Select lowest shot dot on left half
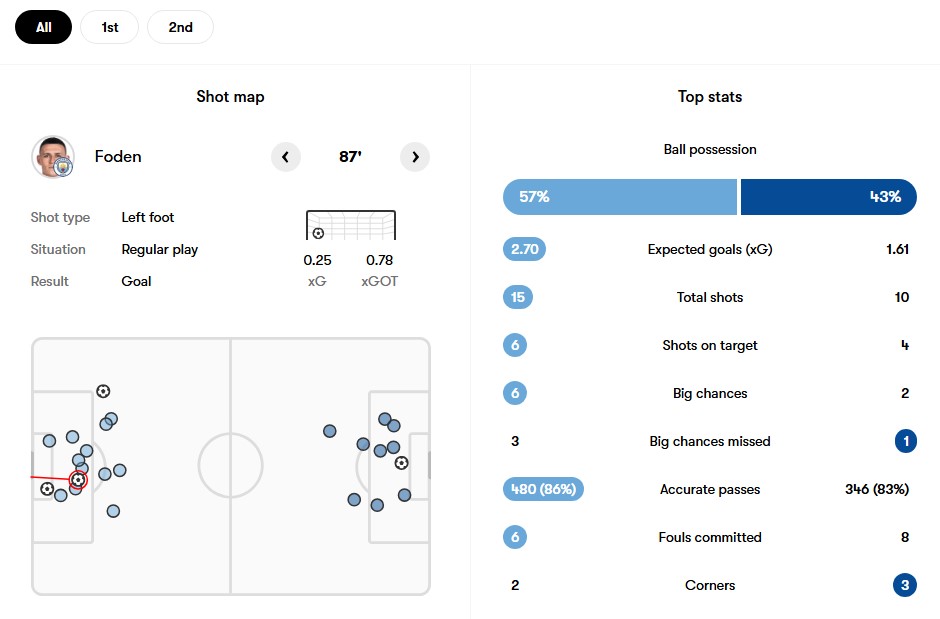The image size is (940, 619). (113, 511)
